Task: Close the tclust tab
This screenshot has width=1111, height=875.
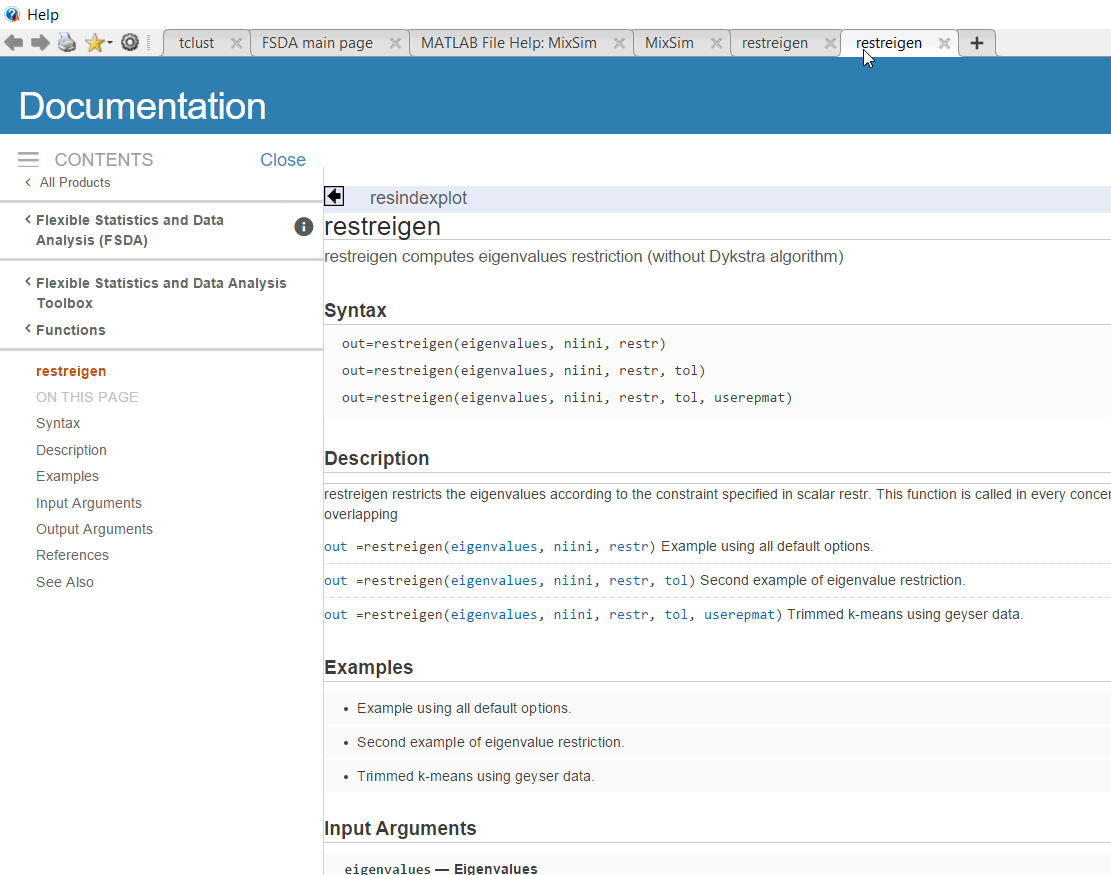Action: tap(238, 43)
